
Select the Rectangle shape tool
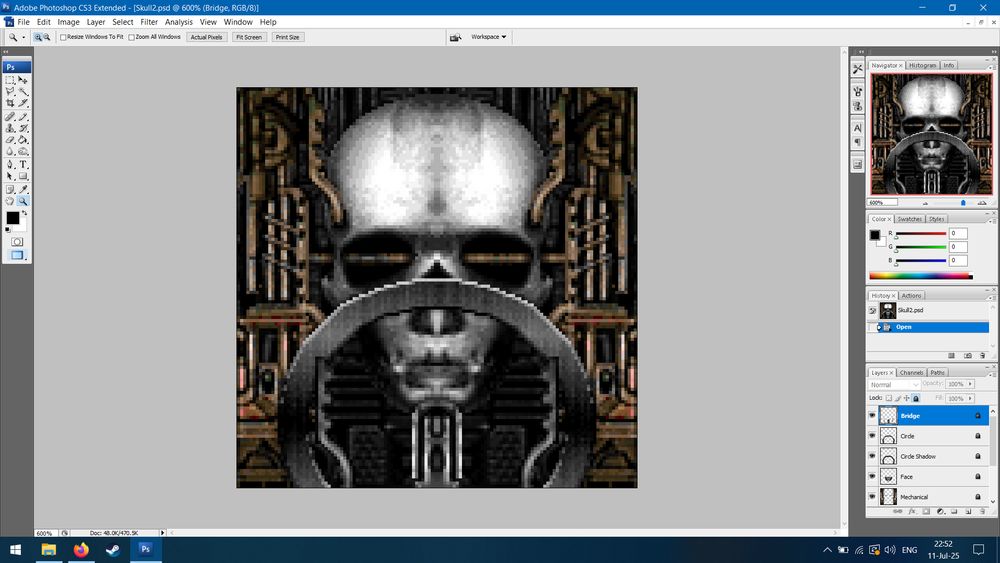23,176
